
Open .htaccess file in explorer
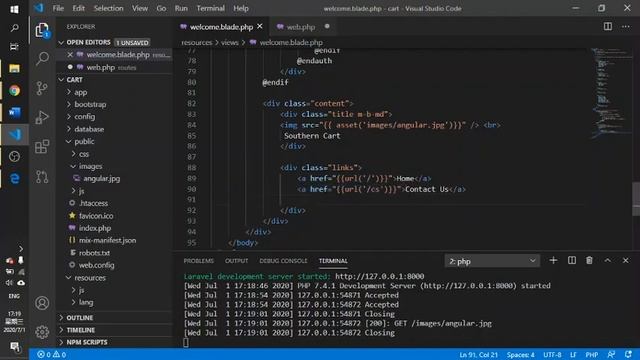[93, 203]
